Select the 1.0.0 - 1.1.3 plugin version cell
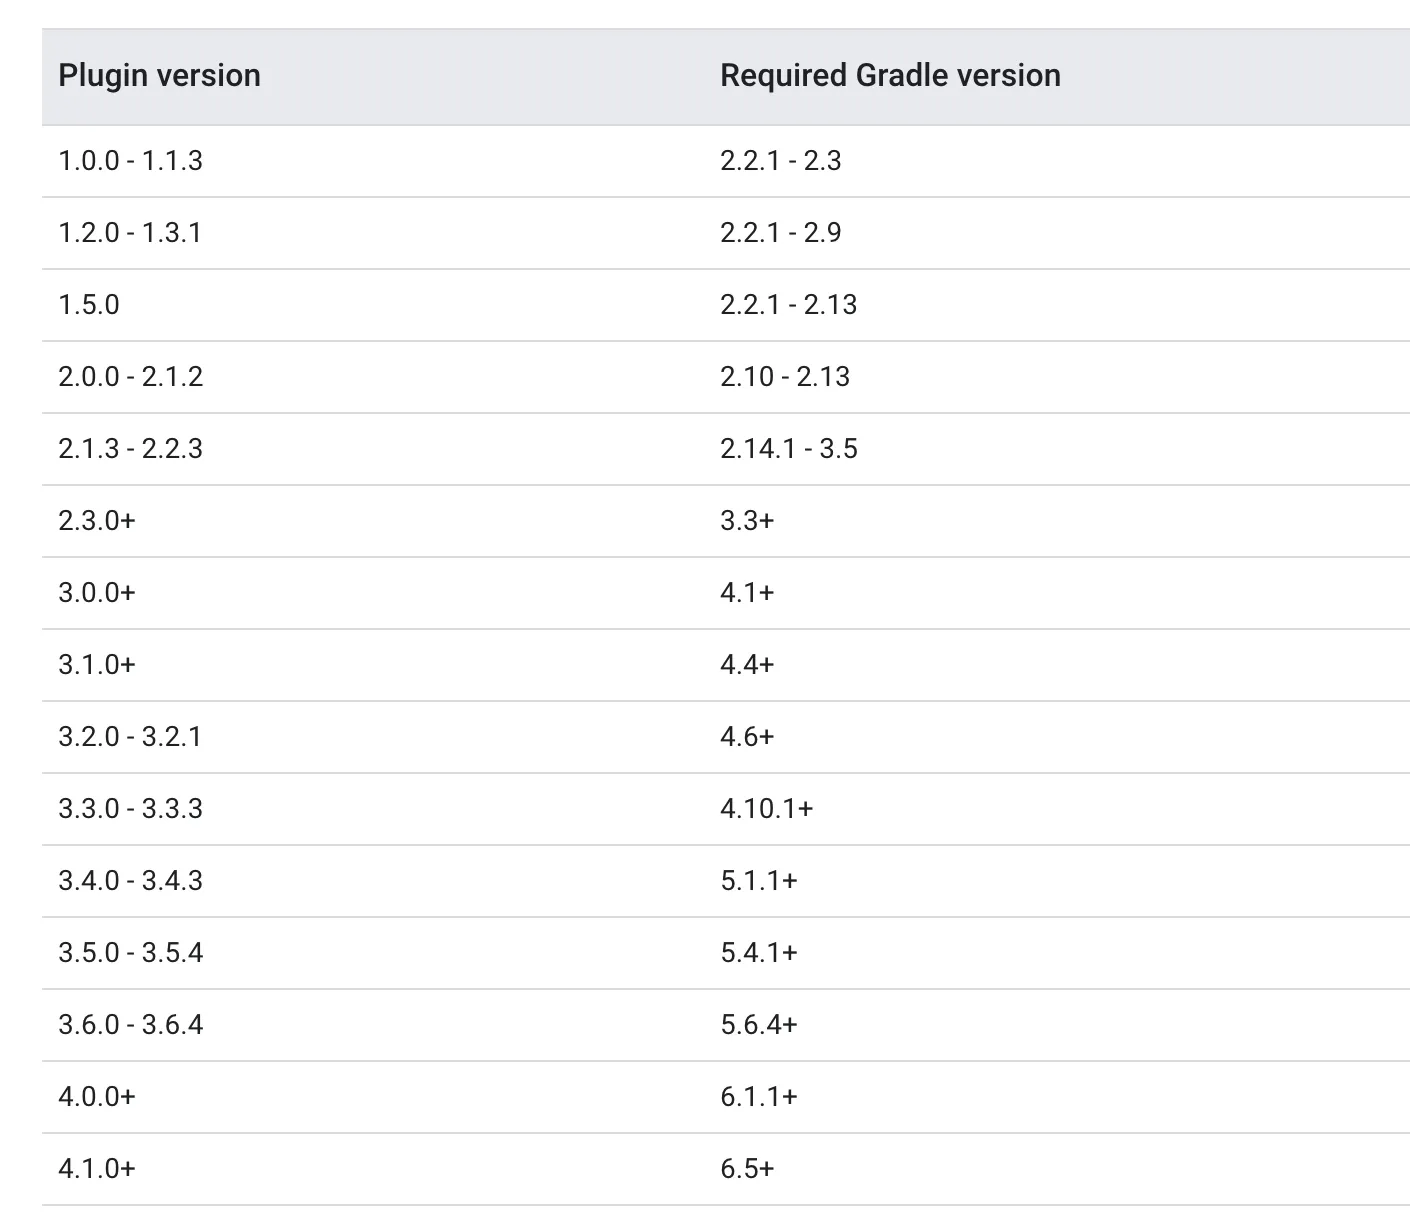 coord(131,161)
